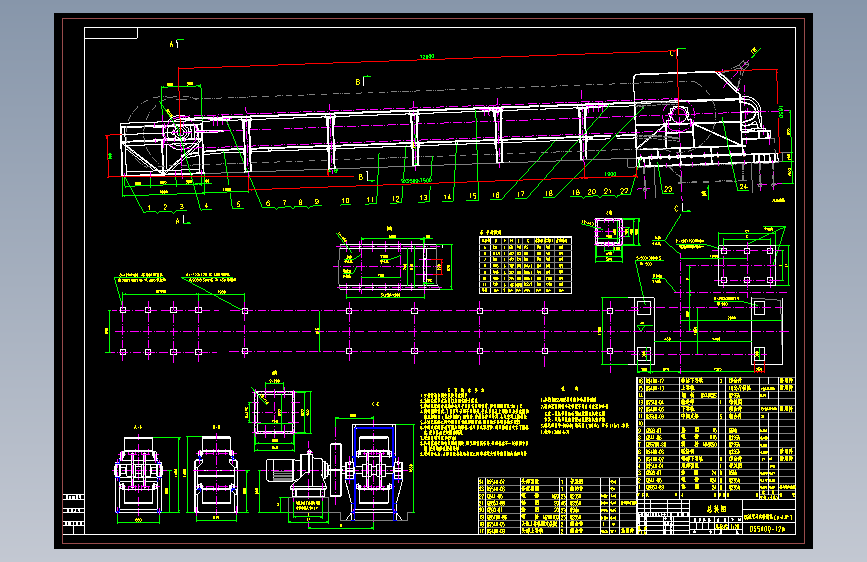This screenshot has height=562, width=867.
Task: Click the C-C section view title
Action: [x=375, y=404]
